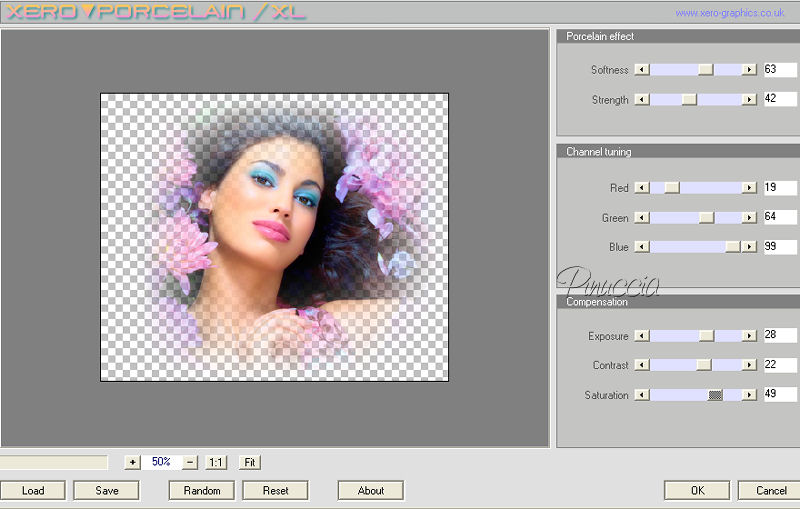Click the Green channel slider thumb
This screenshot has height=509, width=800.
tap(707, 218)
